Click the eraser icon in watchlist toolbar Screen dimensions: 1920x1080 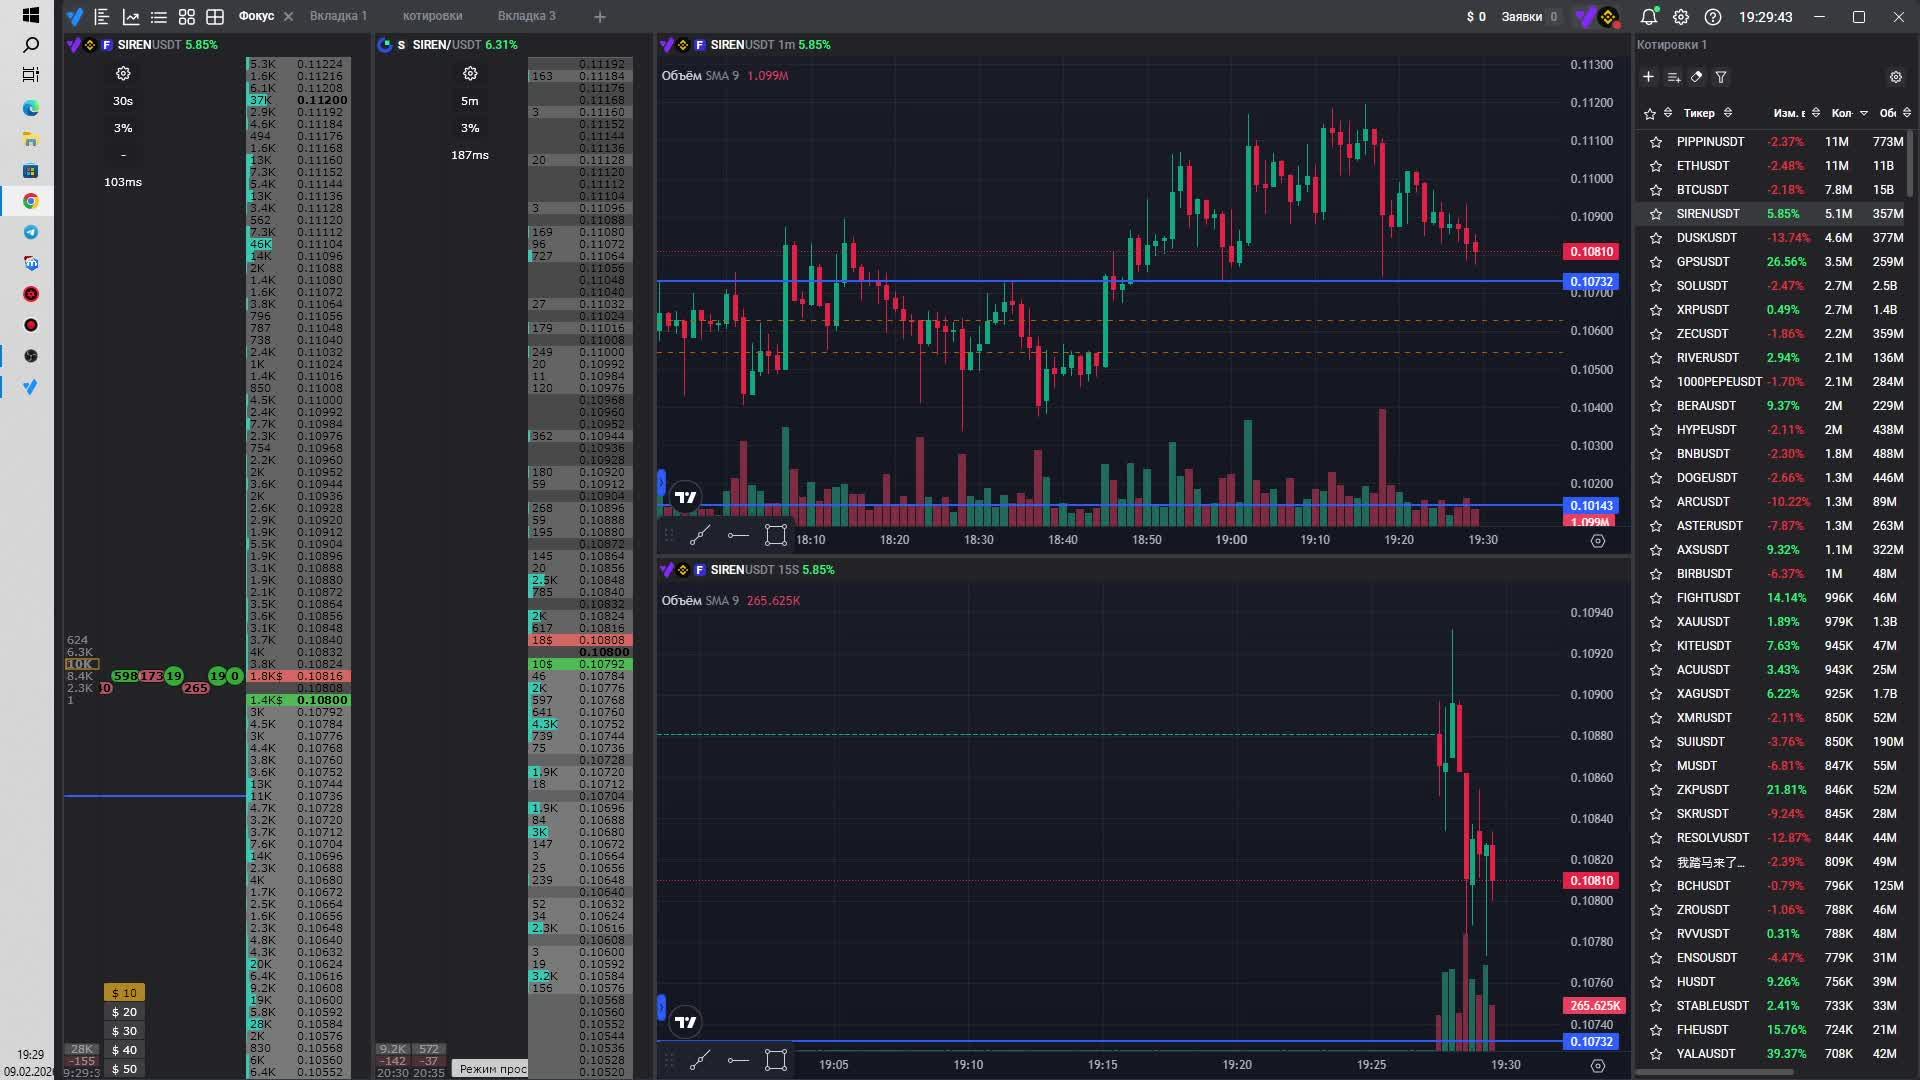point(1697,77)
